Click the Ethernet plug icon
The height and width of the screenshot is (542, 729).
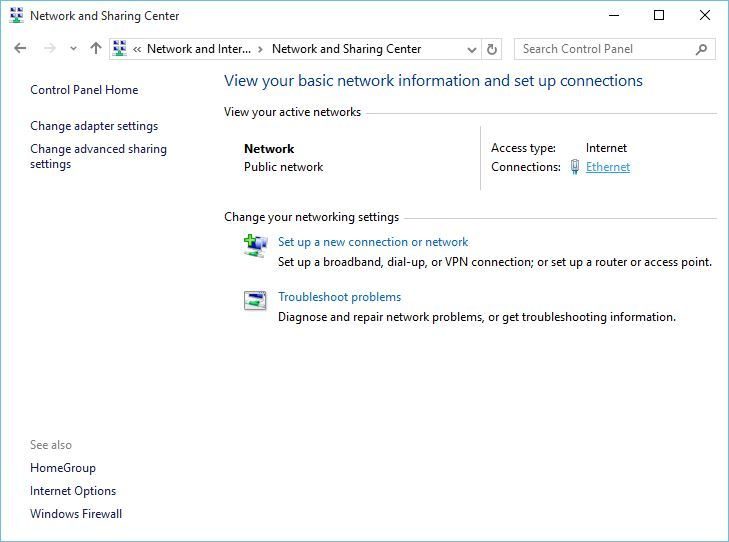pos(575,167)
